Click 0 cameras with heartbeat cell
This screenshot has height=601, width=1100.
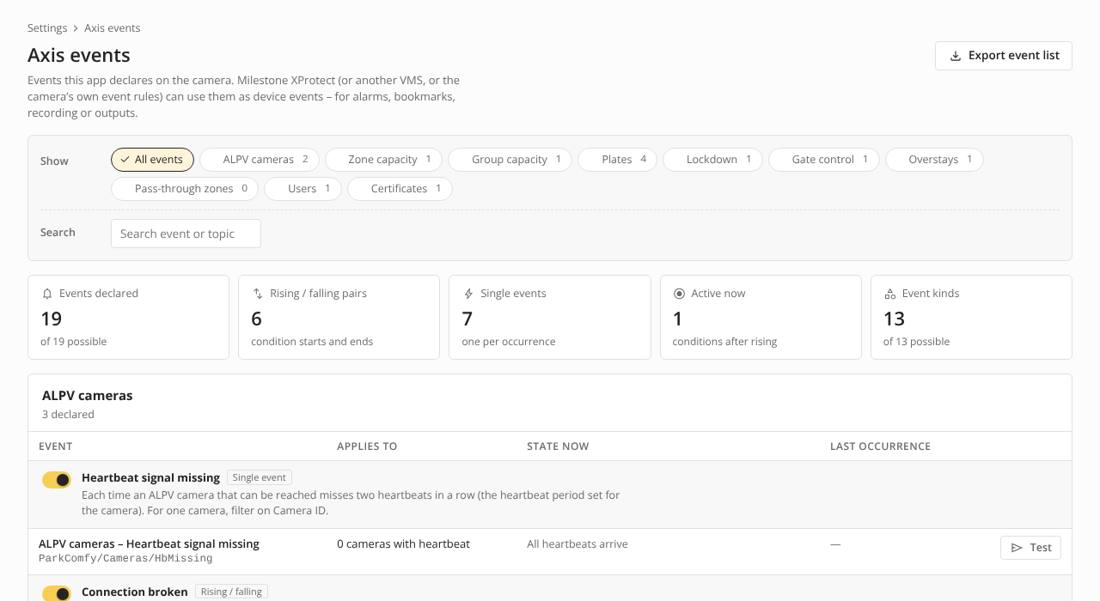[x=403, y=544]
